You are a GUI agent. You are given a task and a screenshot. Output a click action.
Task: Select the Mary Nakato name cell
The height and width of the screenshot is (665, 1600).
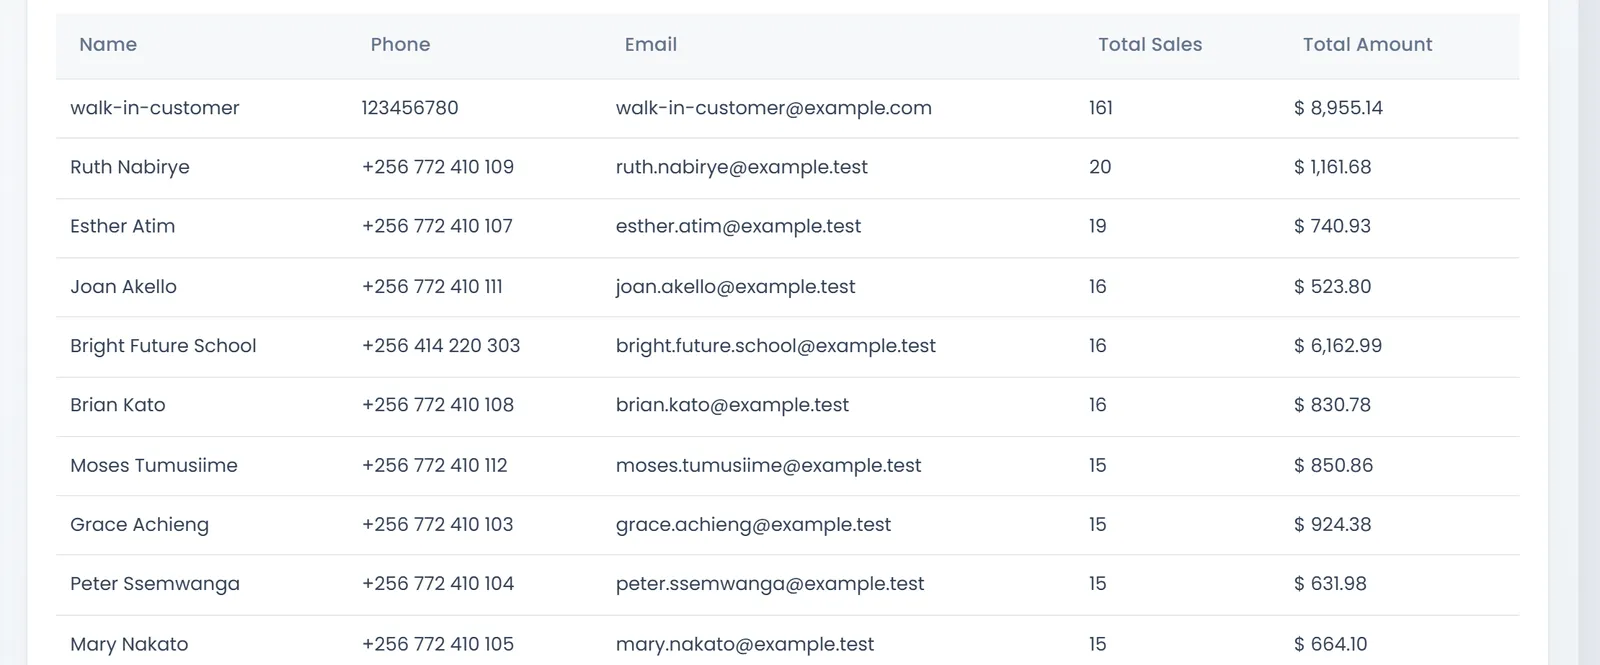pyautogui.click(x=129, y=644)
